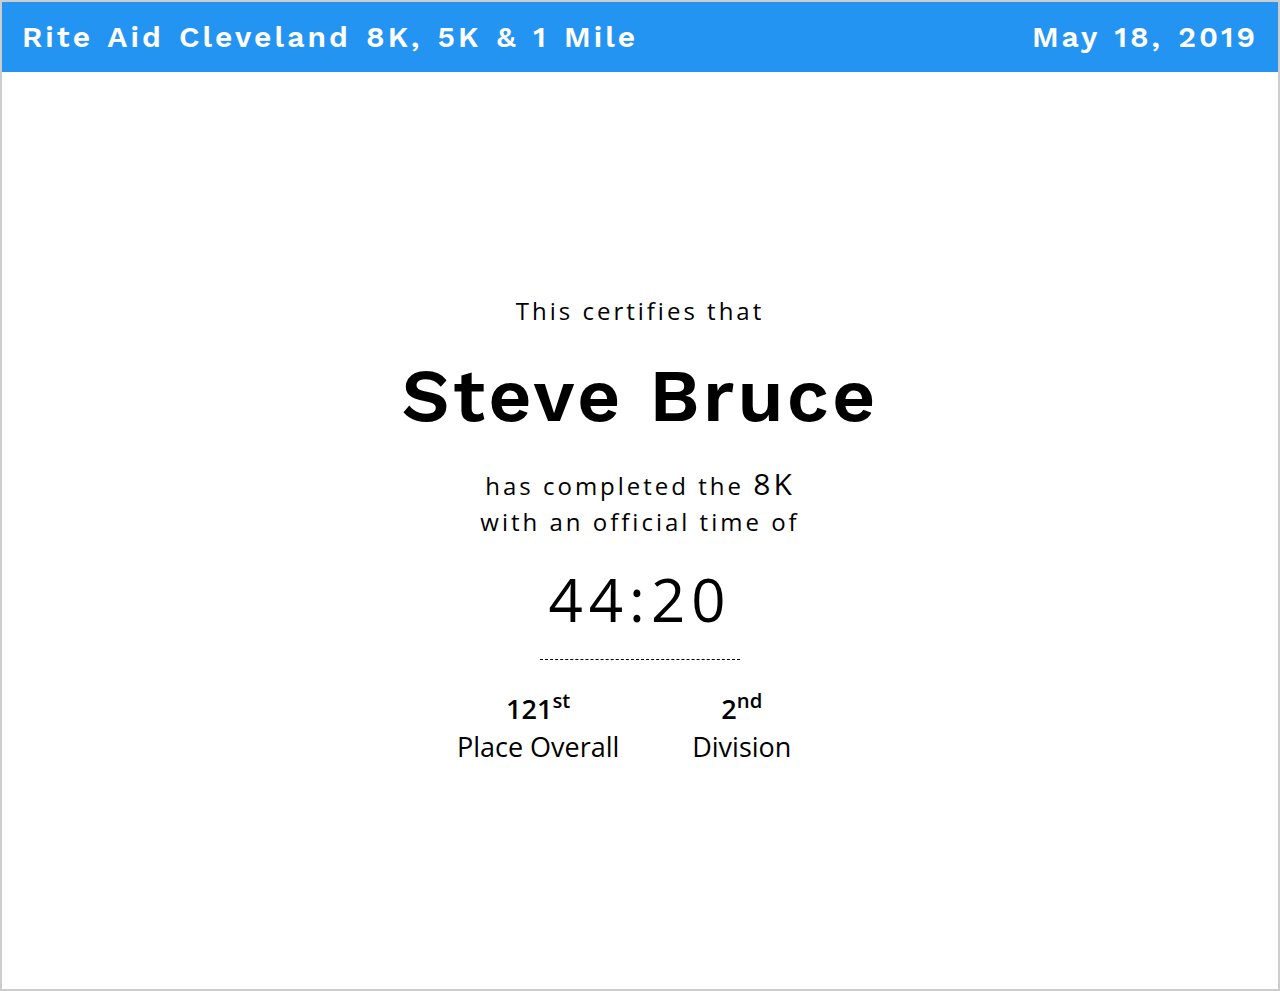The width and height of the screenshot is (1280, 991).
Task: Click "This certifies that" text
Action: tap(639, 312)
